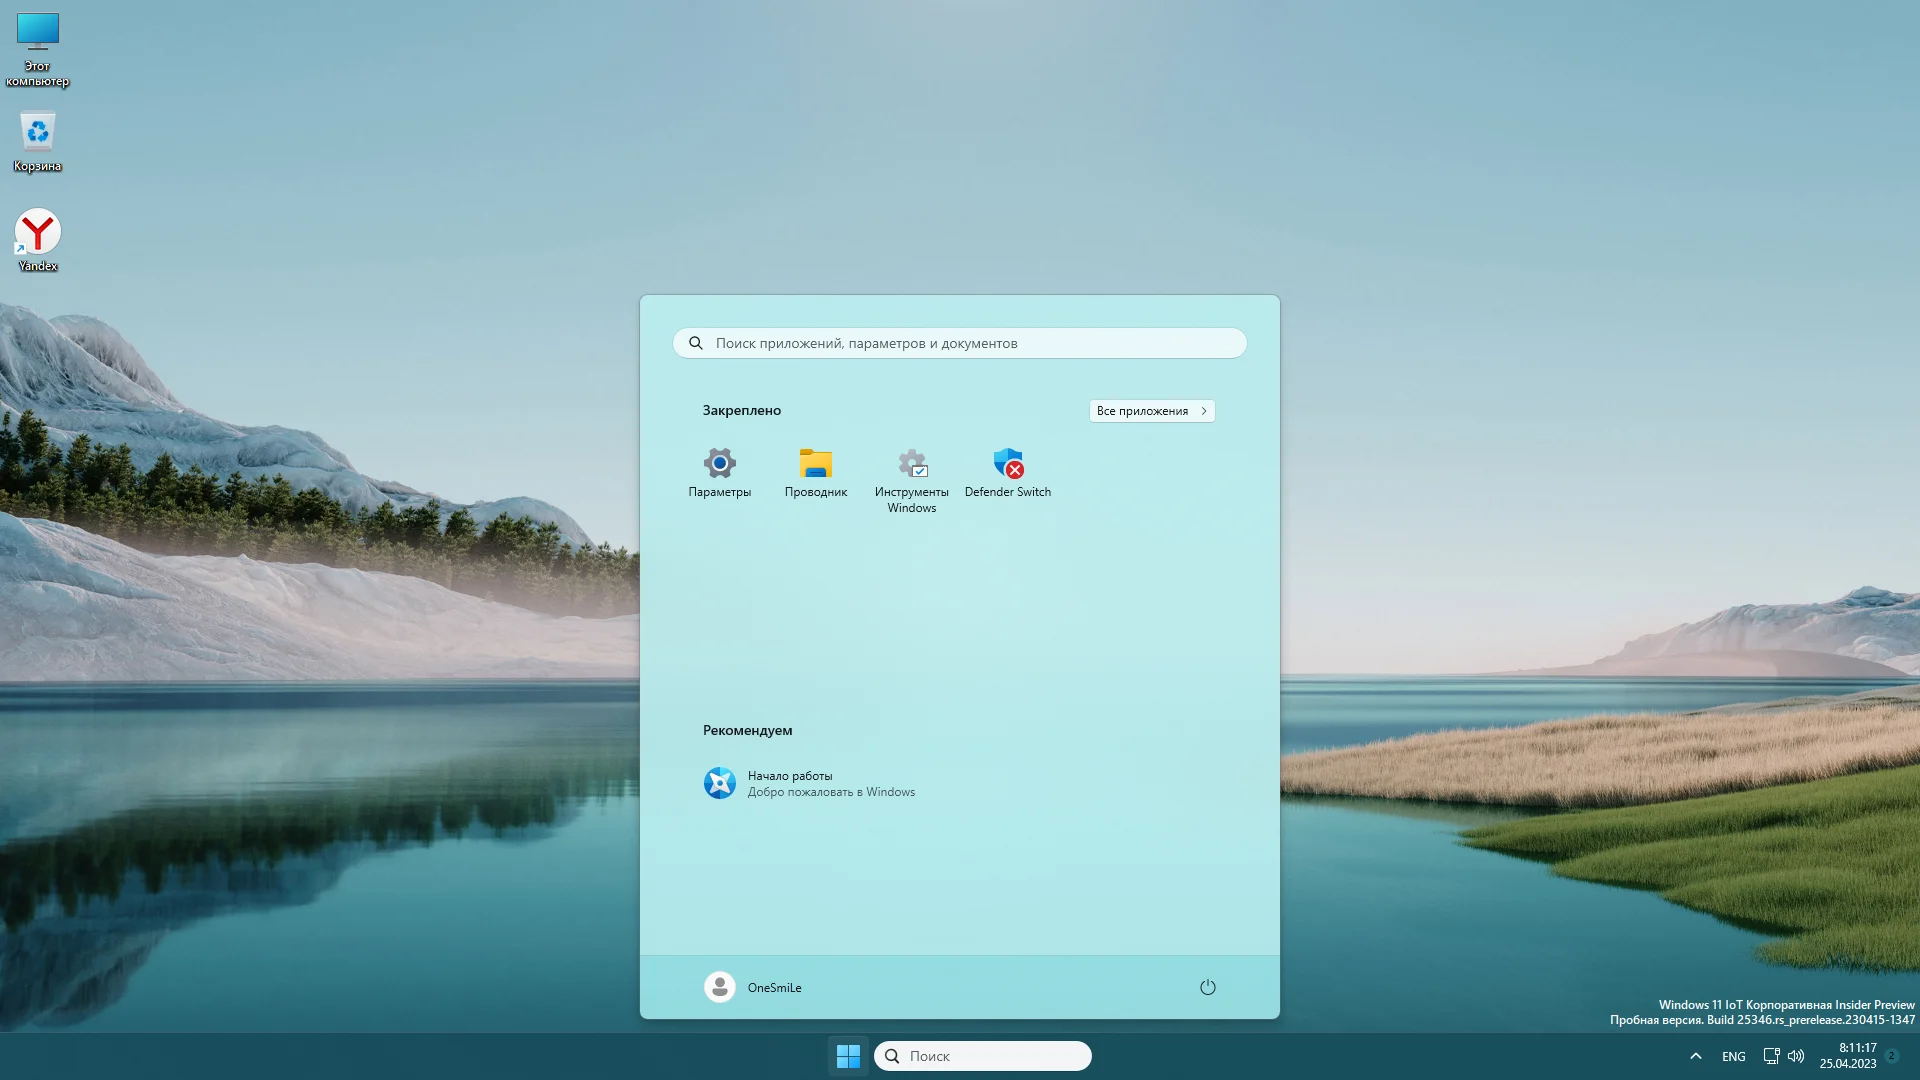Select Корзина recycle bin icon

click(38, 141)
